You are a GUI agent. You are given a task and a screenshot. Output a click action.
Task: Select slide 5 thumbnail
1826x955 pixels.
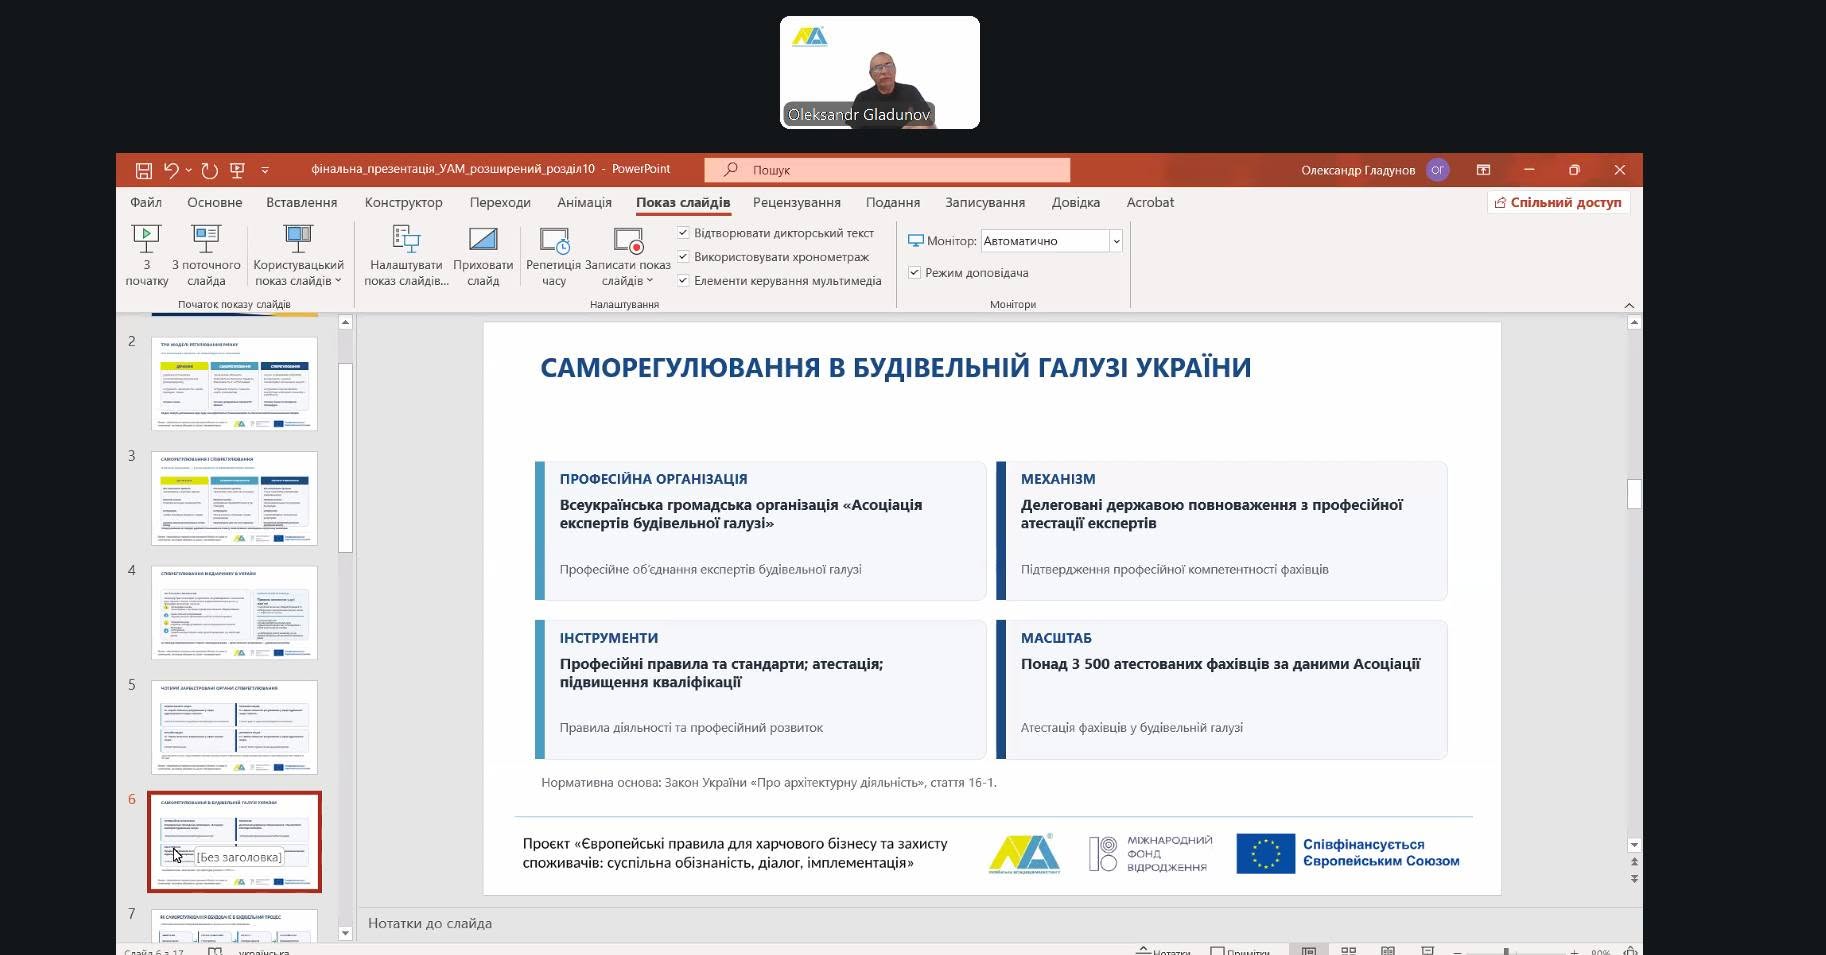pyautogui.click(x=234, y=727)
